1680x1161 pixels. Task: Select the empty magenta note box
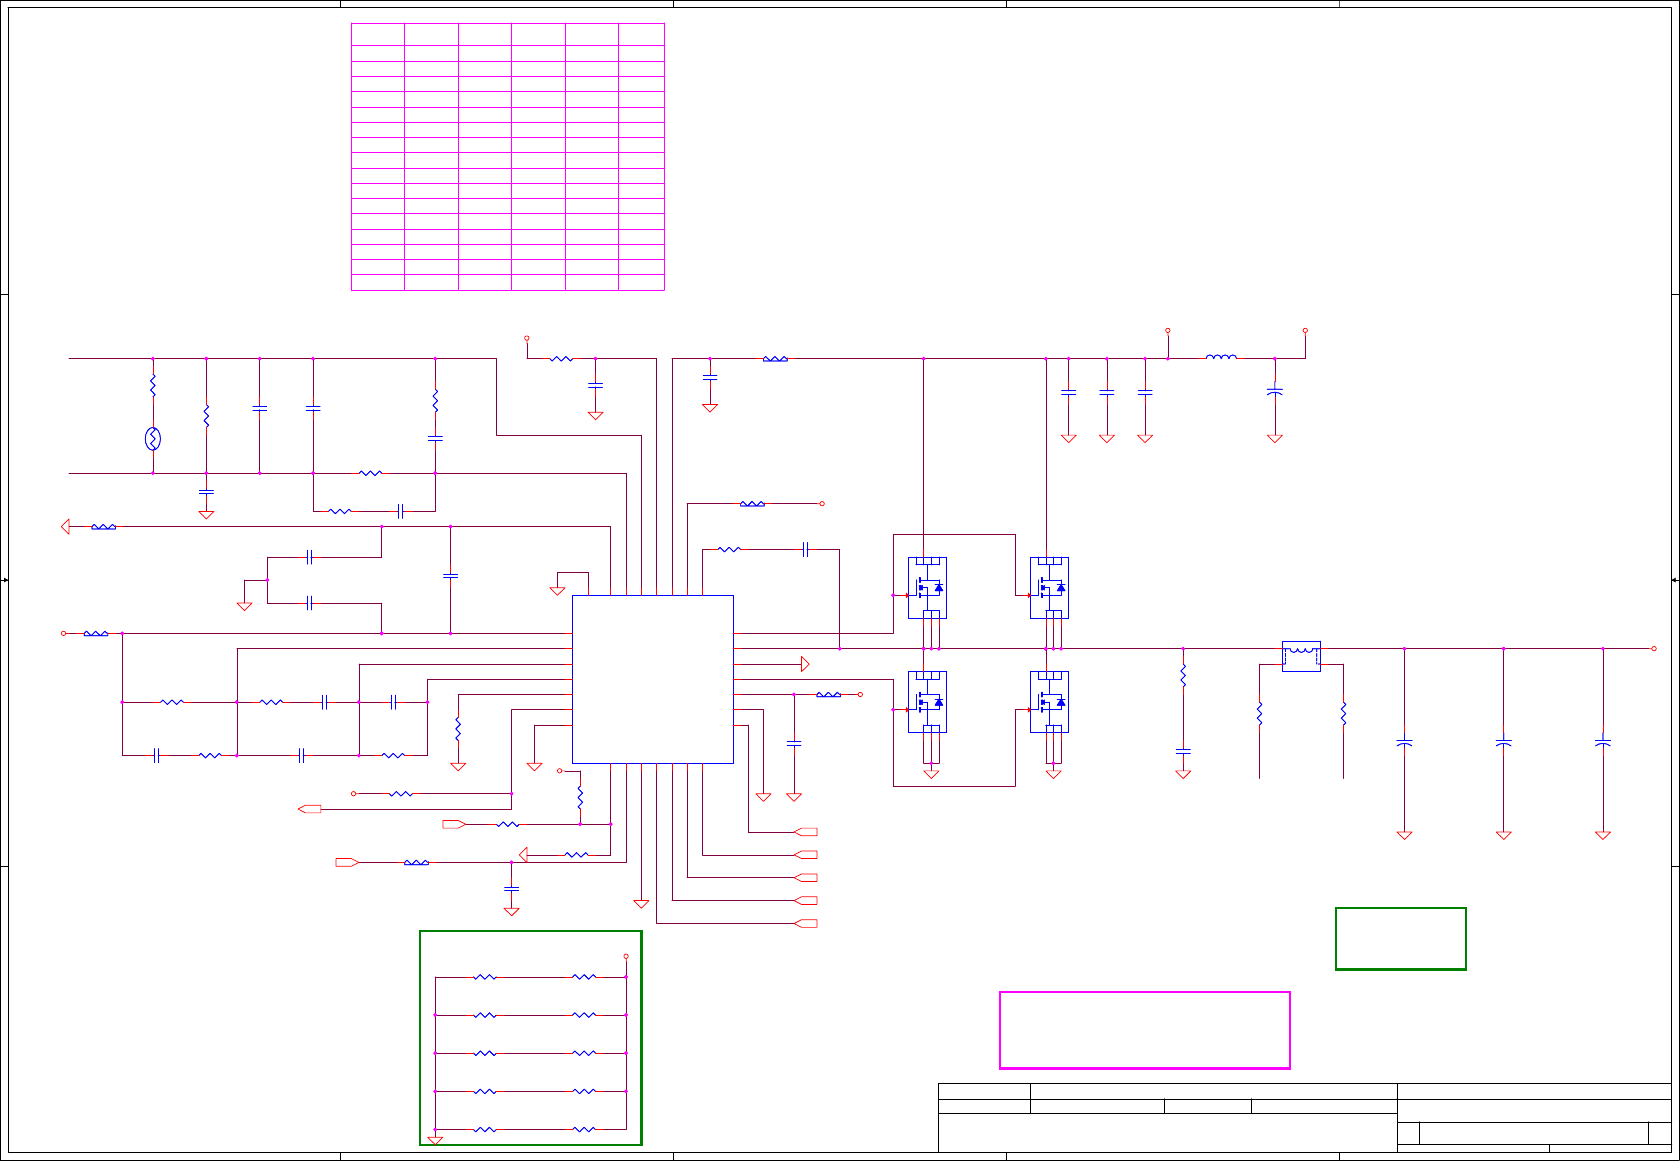[1145, 1030]
